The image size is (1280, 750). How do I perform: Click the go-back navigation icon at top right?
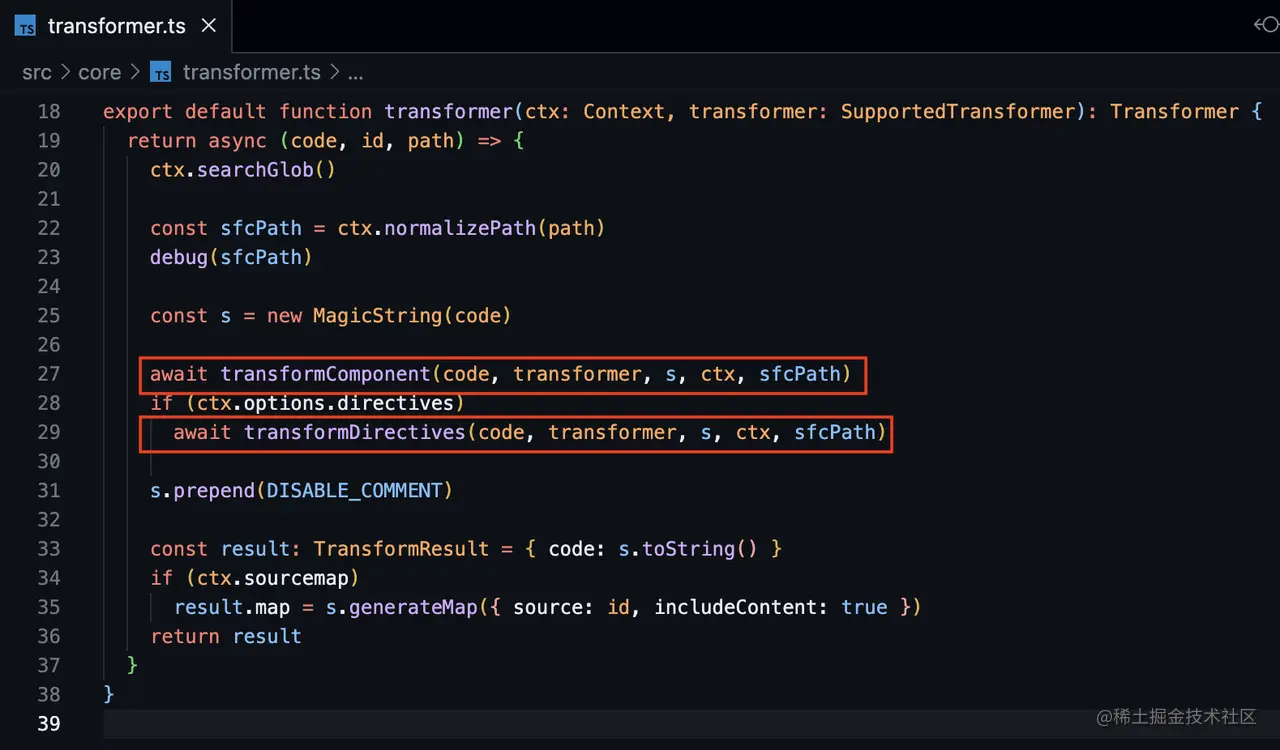(x=1266, y=25)
